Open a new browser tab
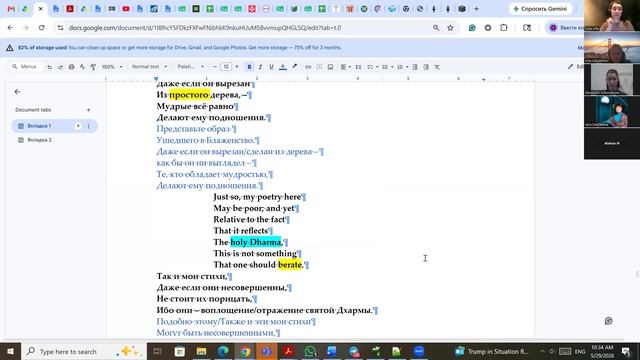The height and width of the screenshot is (360, 640). [x=476, y=9]
